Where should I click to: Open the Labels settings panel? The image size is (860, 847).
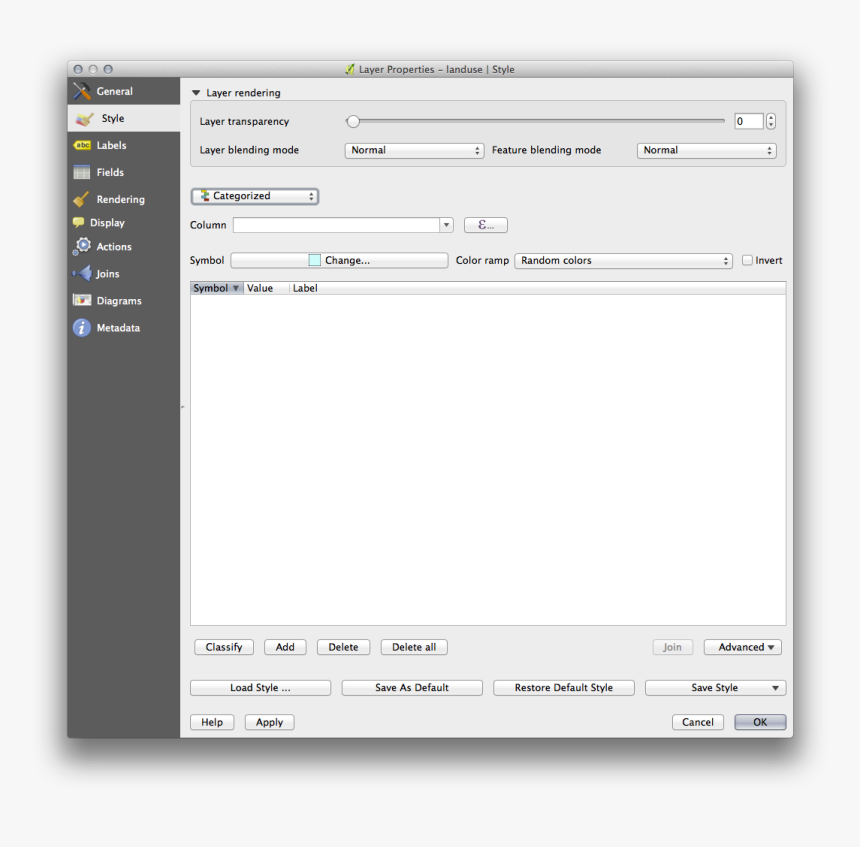113,145
